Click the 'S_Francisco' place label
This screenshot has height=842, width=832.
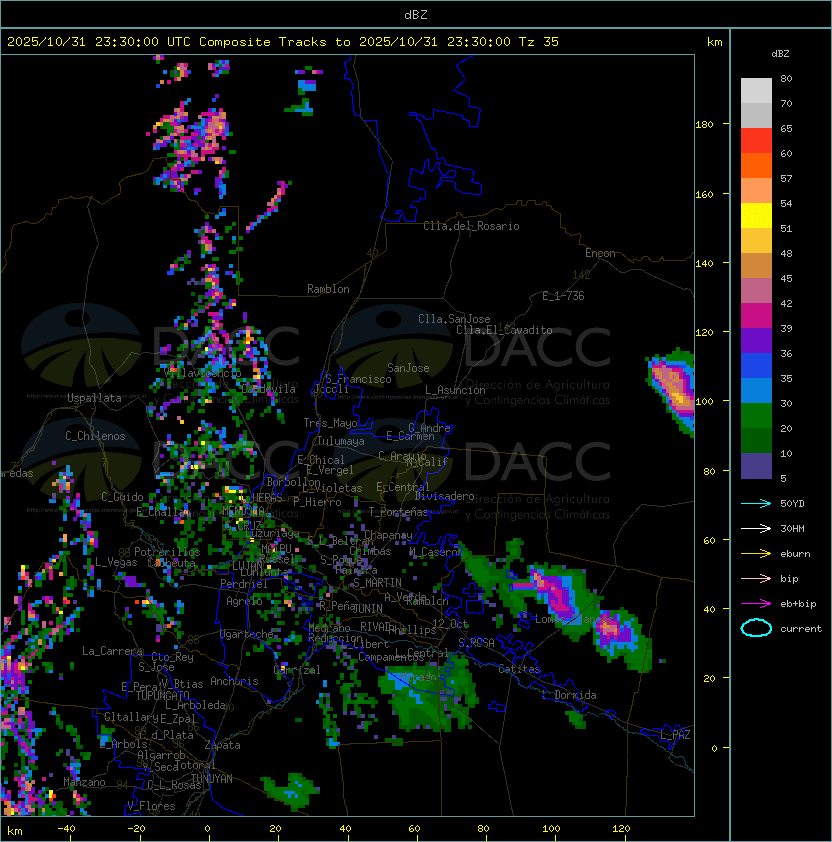coord(358,379)
